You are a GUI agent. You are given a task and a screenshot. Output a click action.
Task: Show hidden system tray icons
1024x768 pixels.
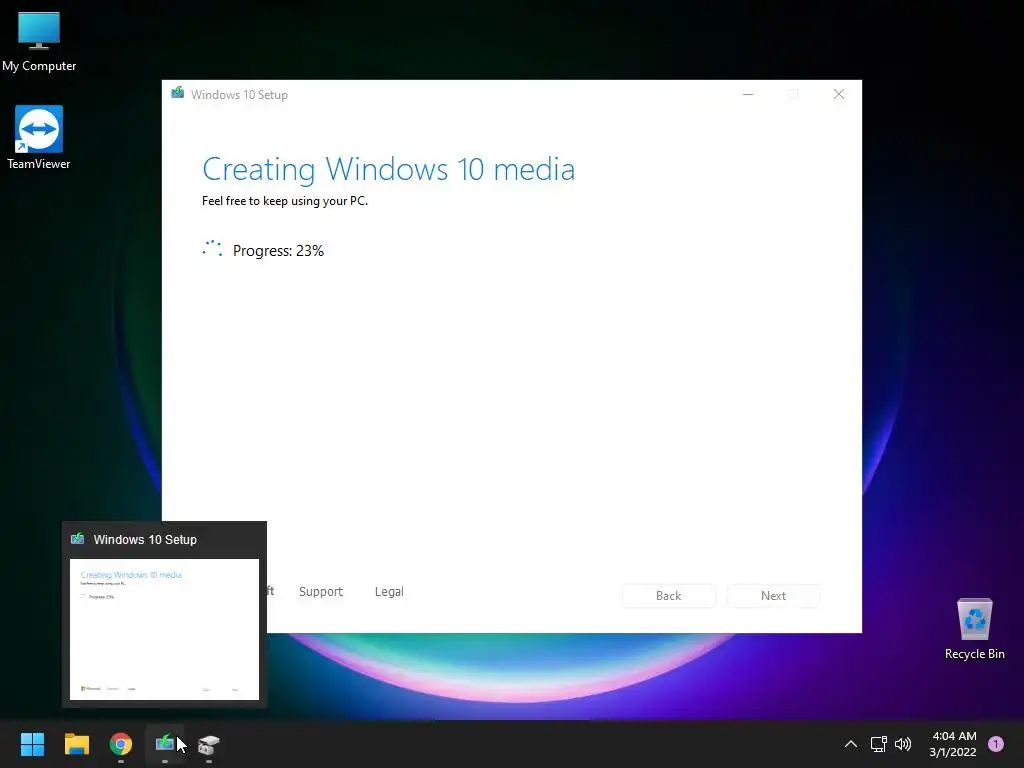[x=850, y=744]
